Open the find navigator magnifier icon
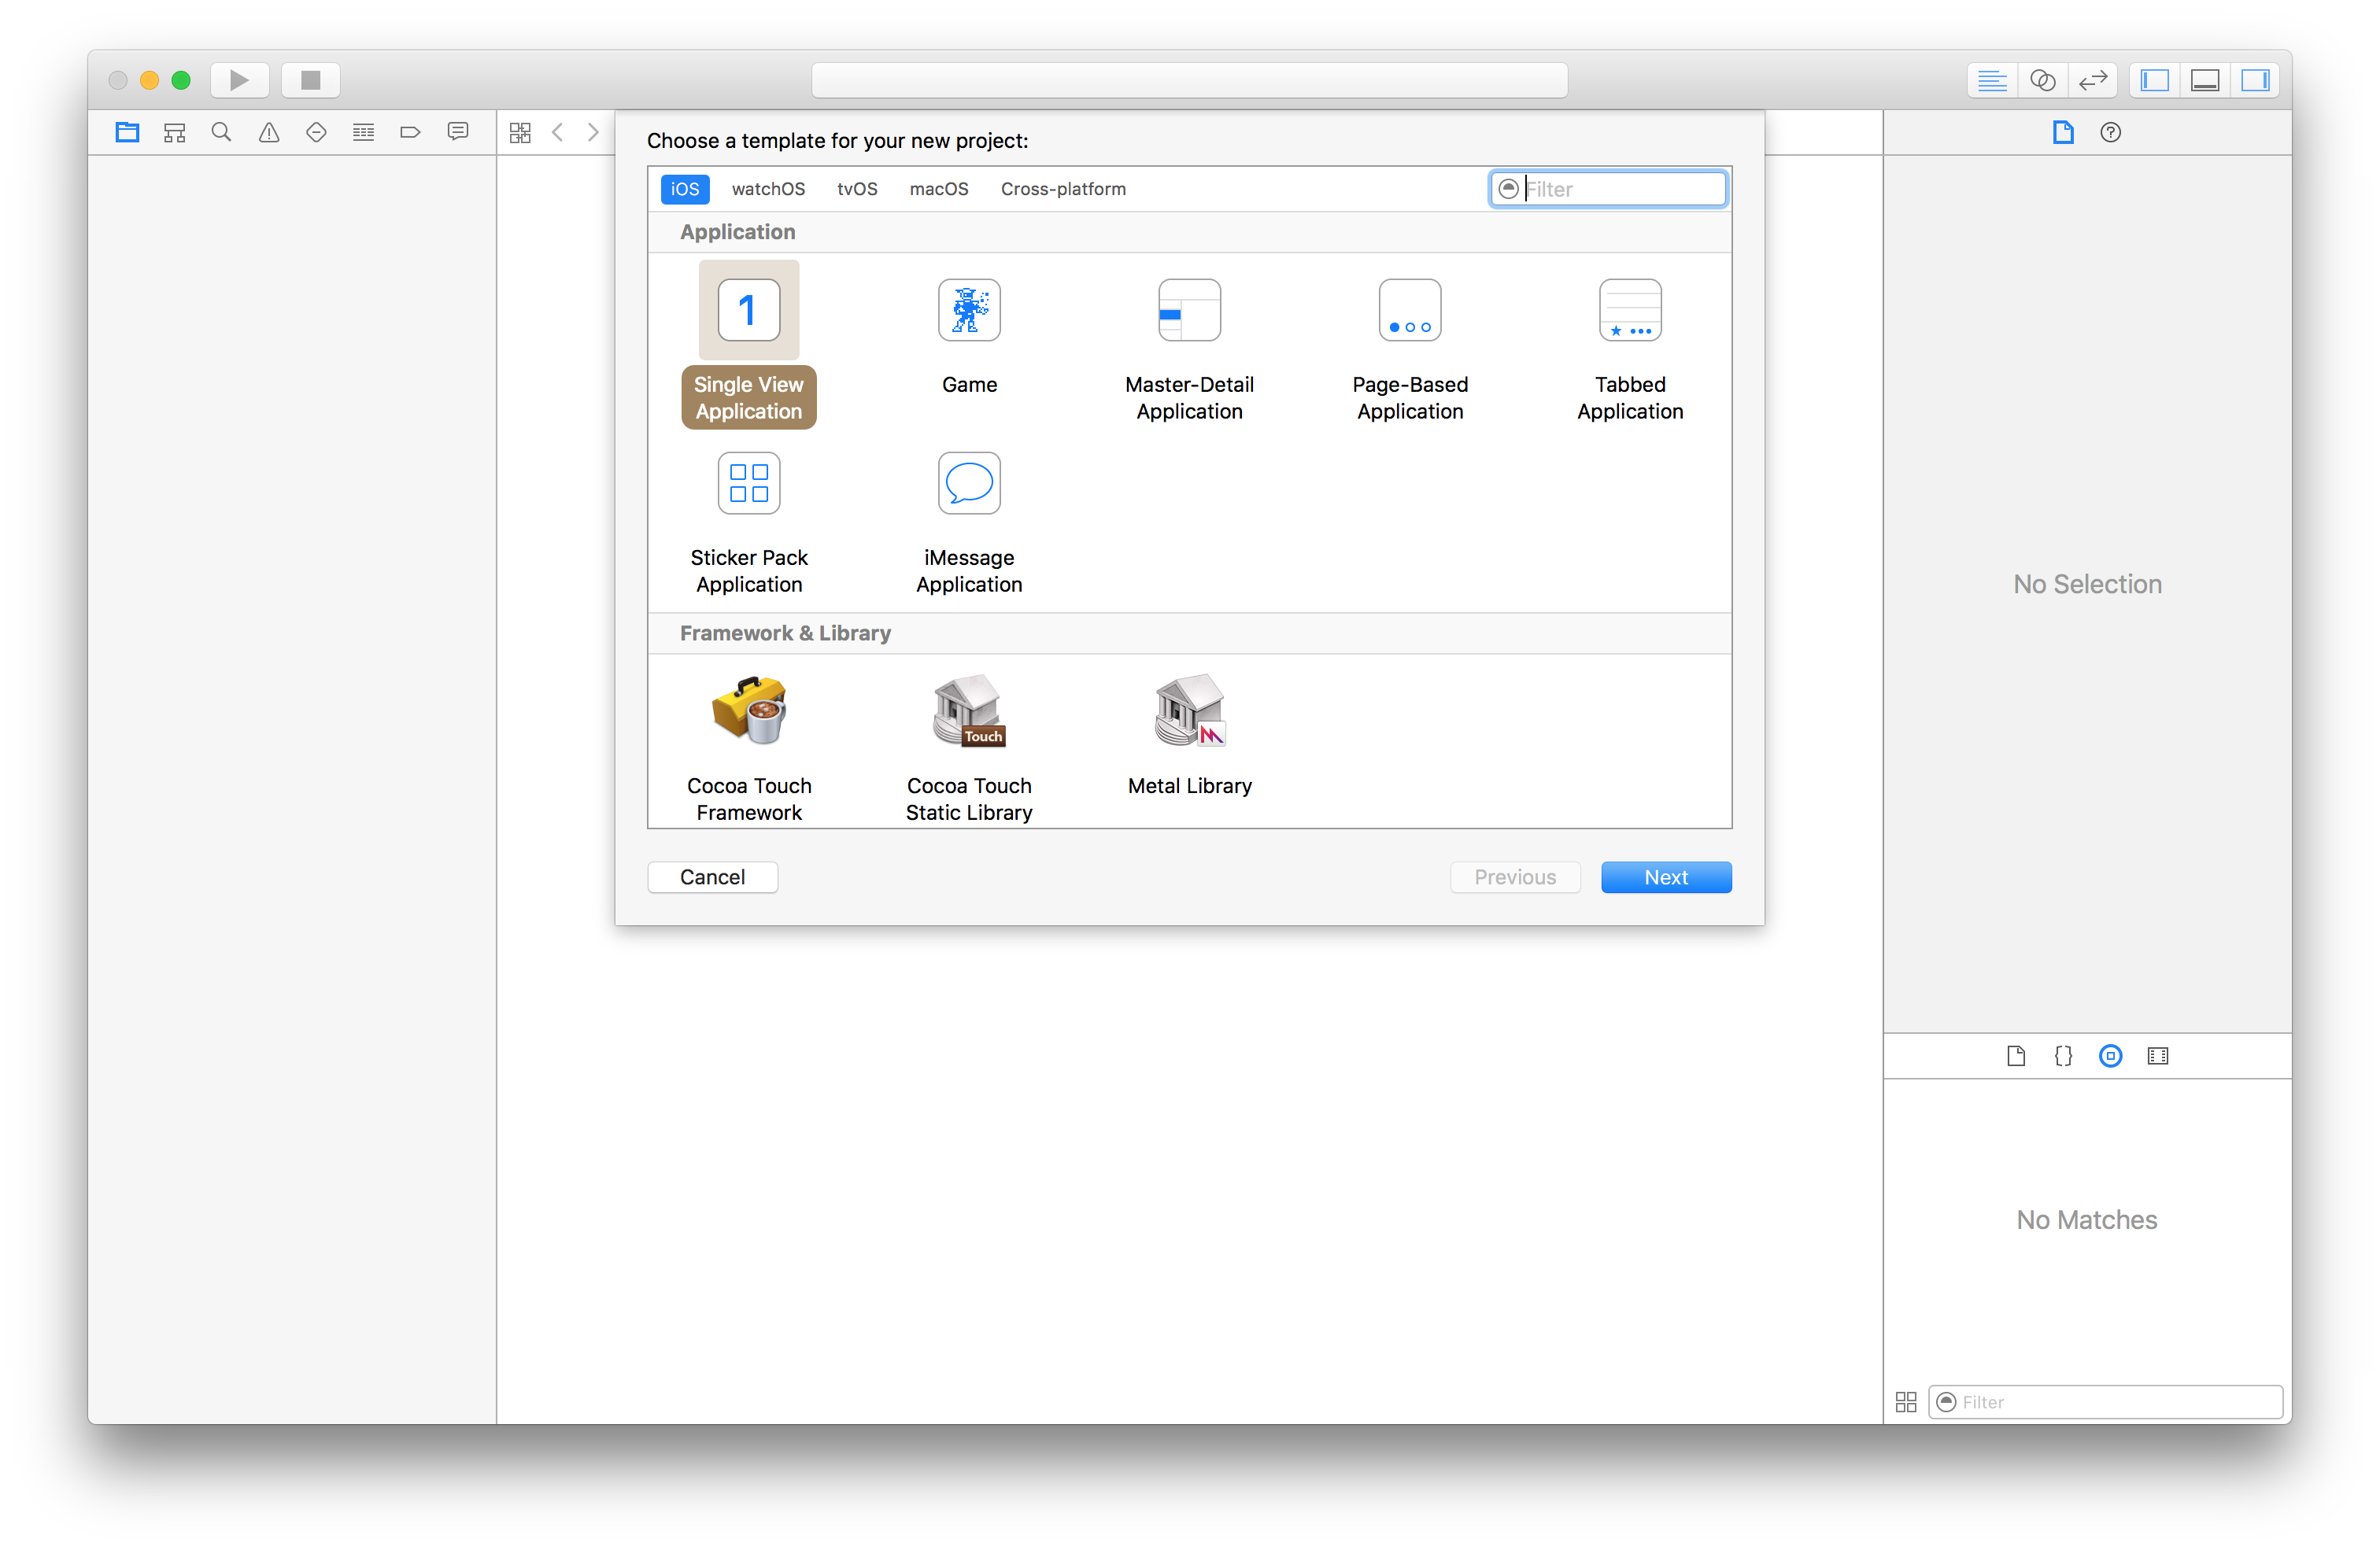Screen dimensions: 2380x1550 click(x=221, y=132)
